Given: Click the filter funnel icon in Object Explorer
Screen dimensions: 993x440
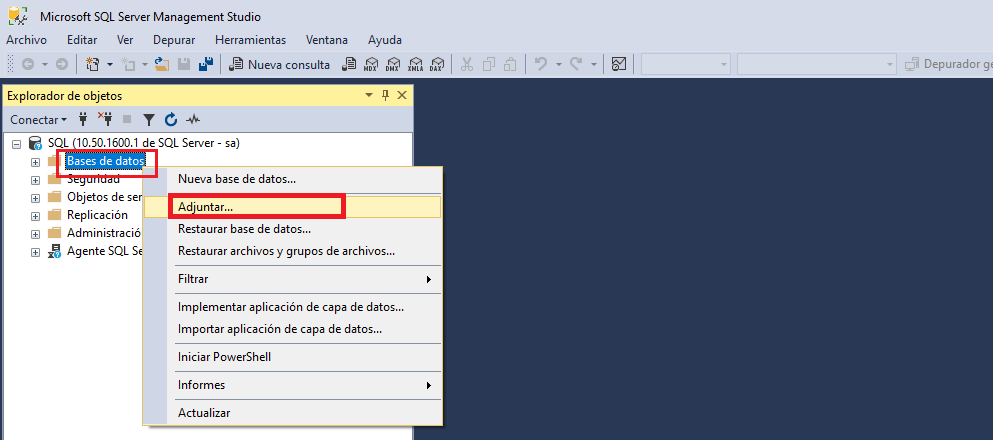Looking at the screenshot, I should [x=149, y=119].
